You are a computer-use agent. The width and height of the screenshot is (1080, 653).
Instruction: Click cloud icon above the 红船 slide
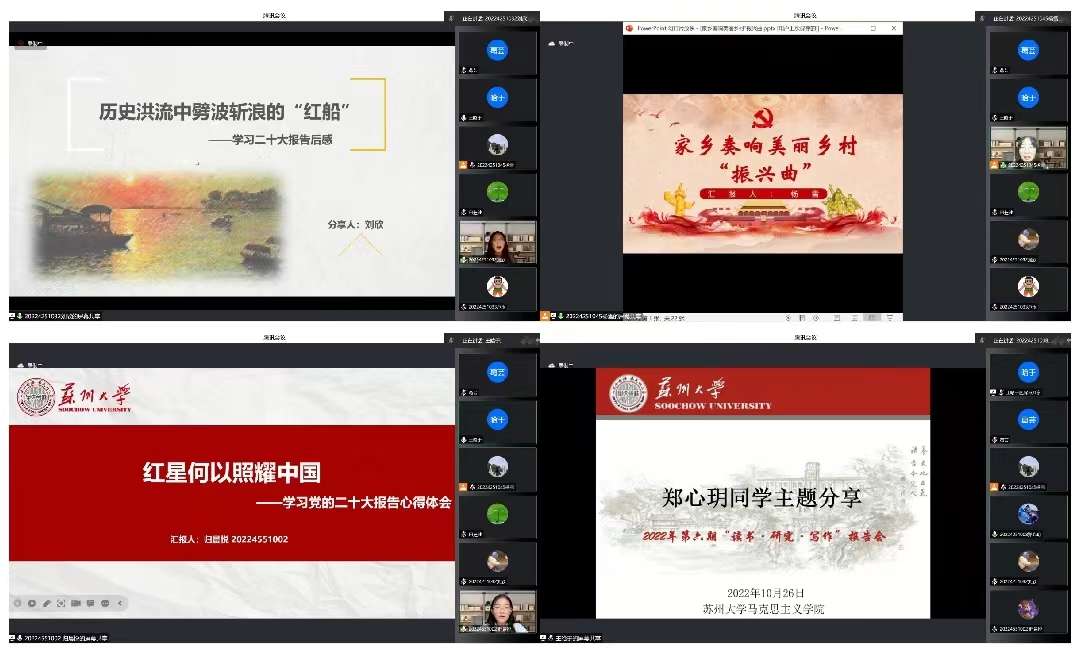(19, 42)
